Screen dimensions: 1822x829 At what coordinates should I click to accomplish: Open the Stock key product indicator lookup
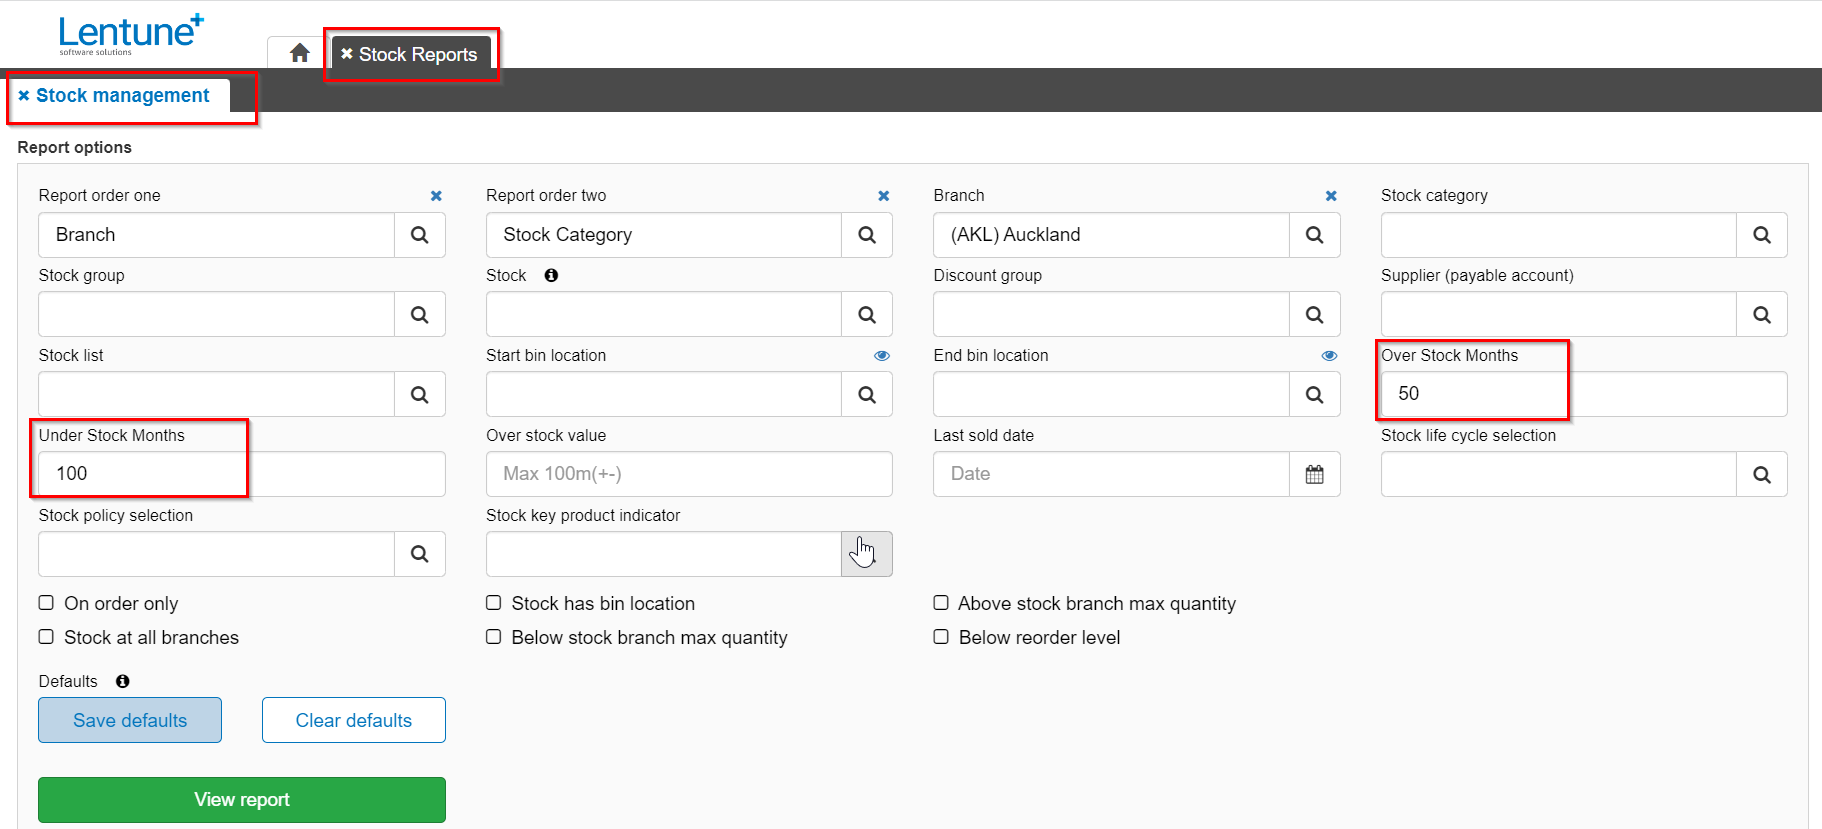[x=866, y=554]
